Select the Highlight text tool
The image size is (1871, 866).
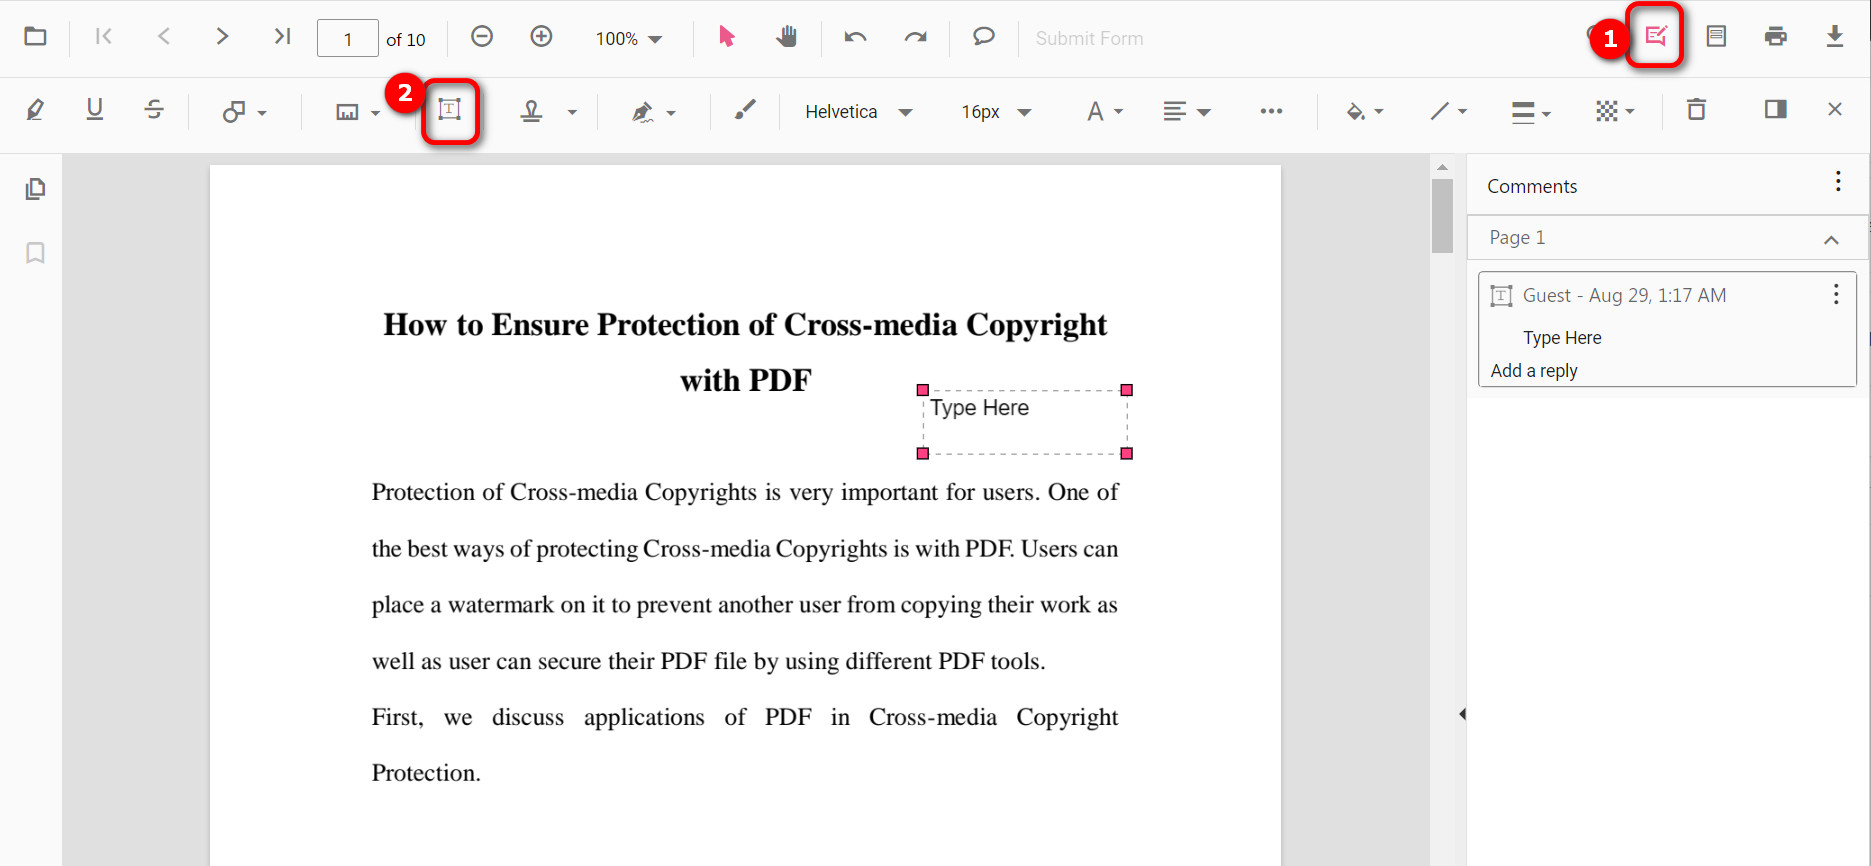[35, 110]
